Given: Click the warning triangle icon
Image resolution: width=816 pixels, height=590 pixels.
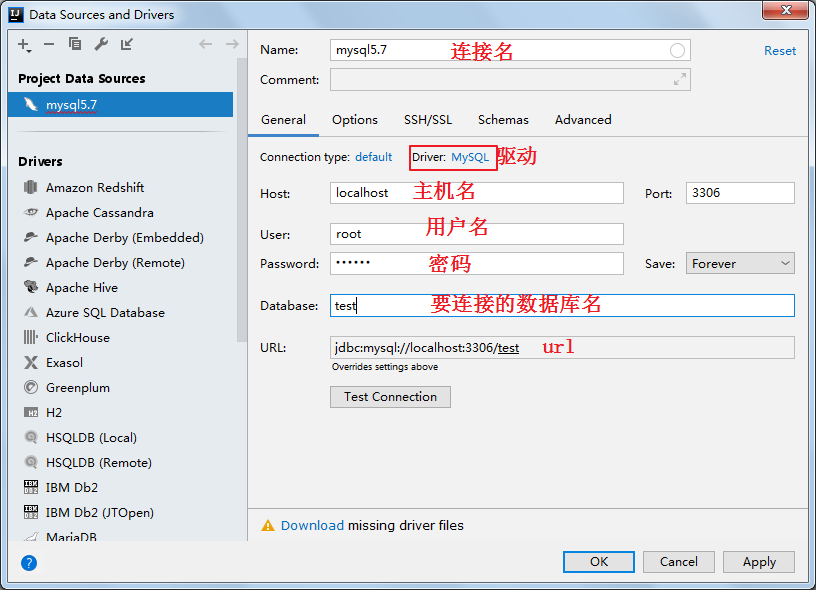Looking at the screenshot, I should click(267, 525).
